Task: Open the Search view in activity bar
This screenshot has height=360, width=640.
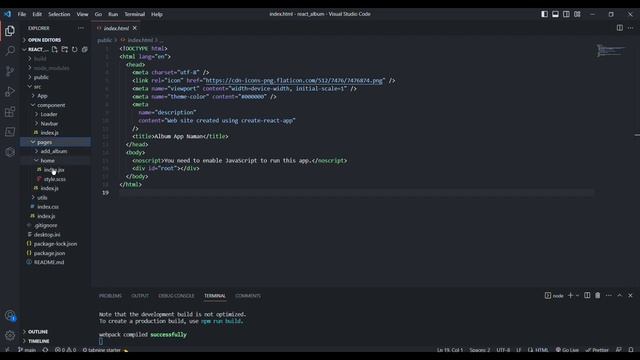Action: (10, 51)
